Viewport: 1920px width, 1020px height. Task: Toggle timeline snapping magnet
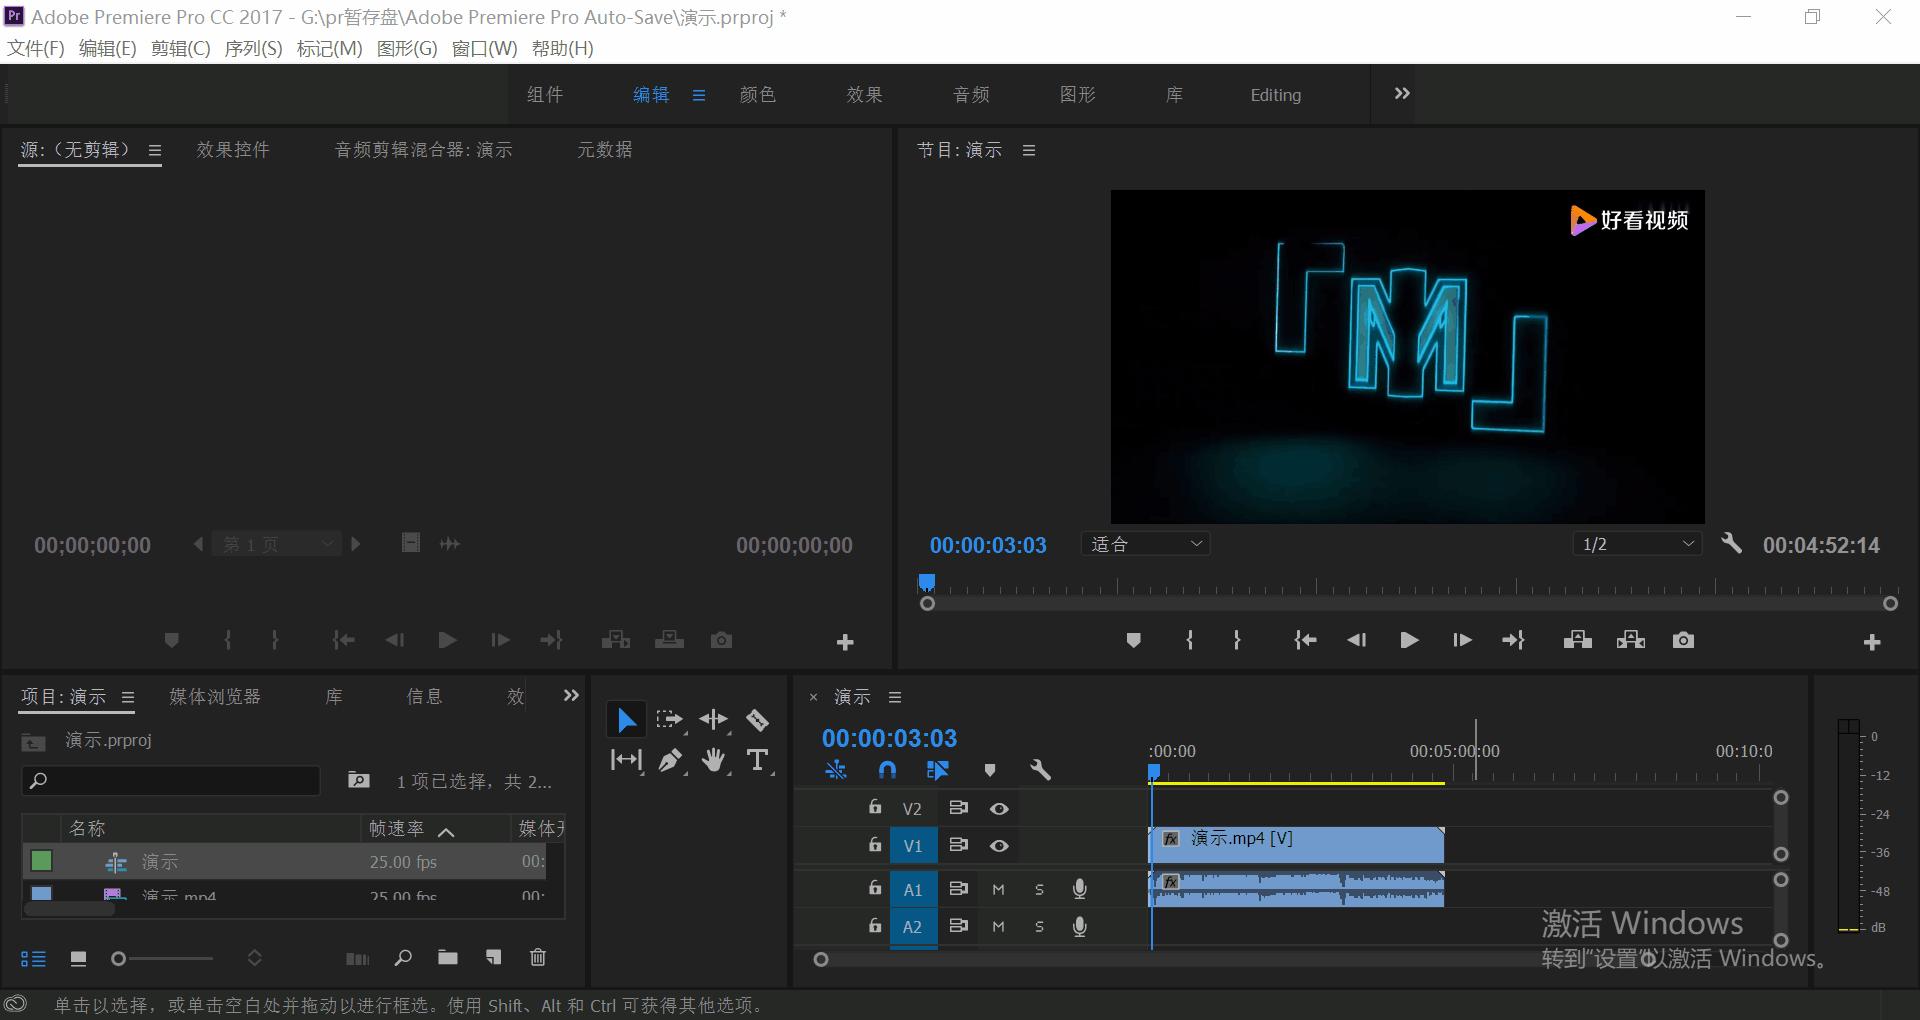click(887, 770)
